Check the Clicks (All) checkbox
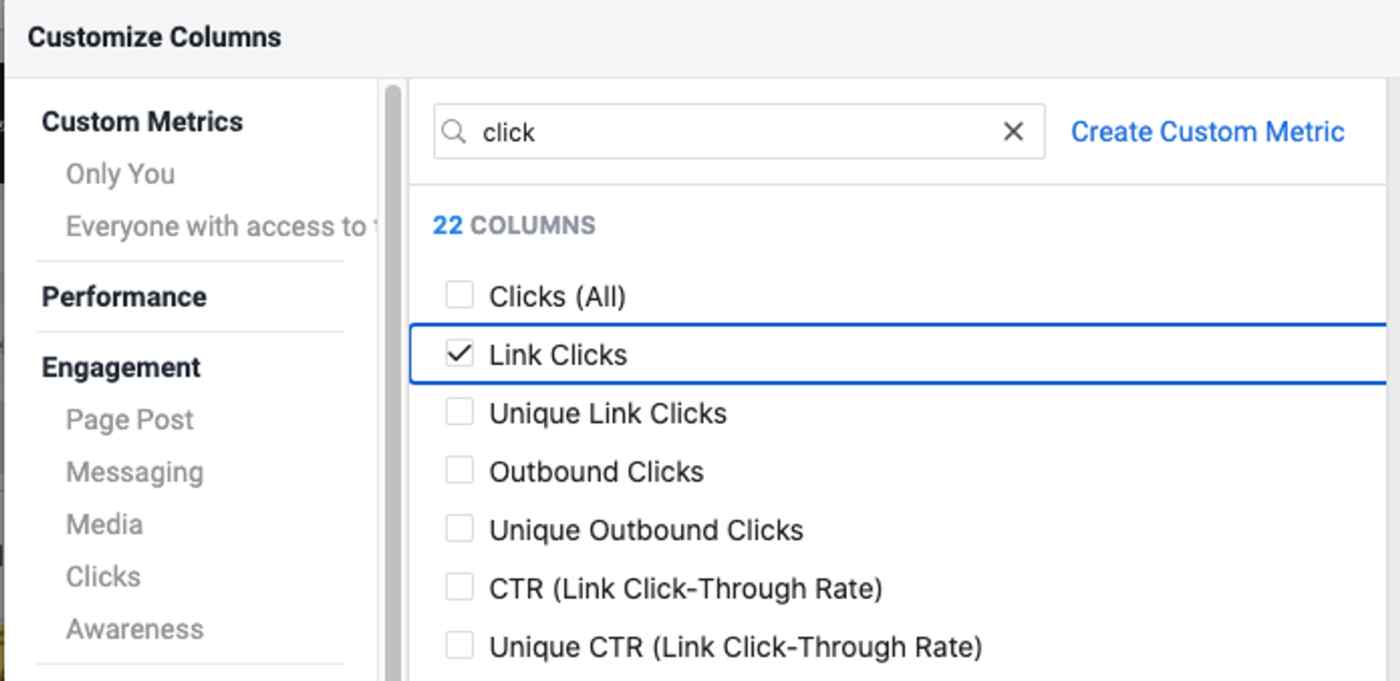 [459, 296]
